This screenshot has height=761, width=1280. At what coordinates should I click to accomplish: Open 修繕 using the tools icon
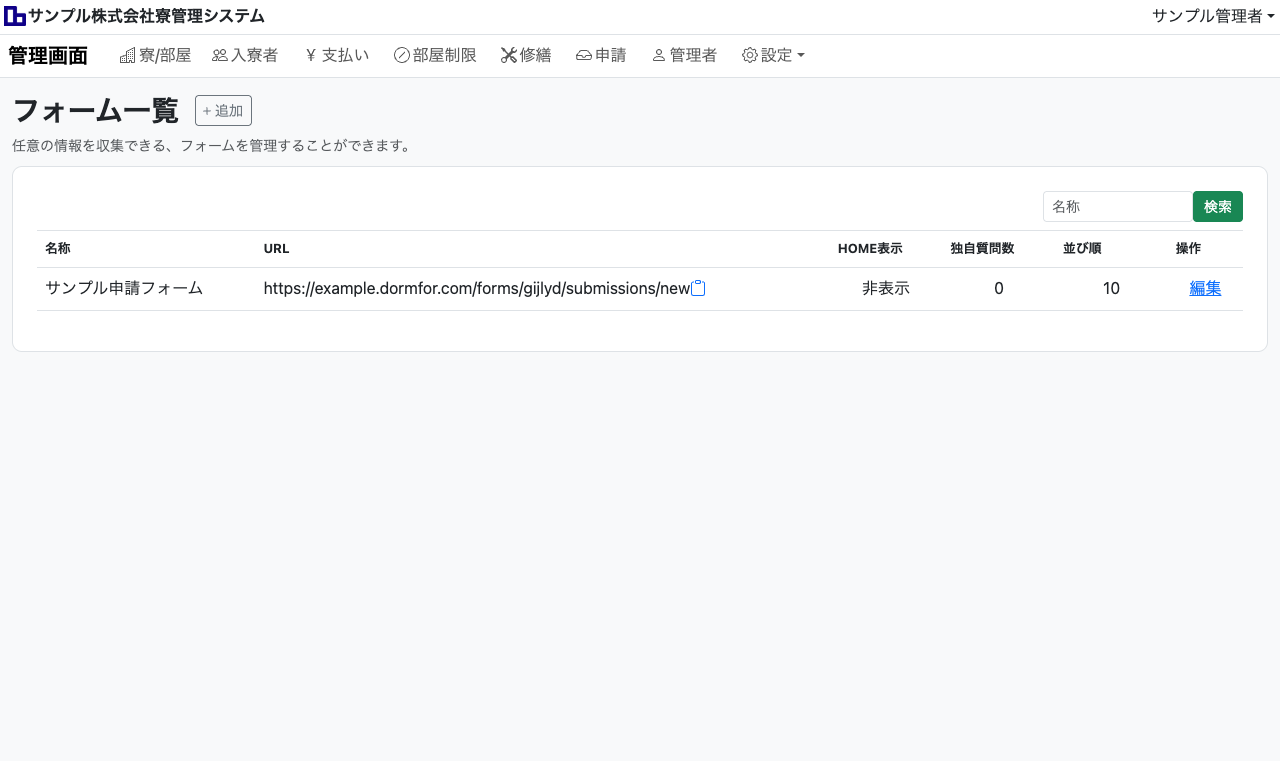click(x=509, y=56)
